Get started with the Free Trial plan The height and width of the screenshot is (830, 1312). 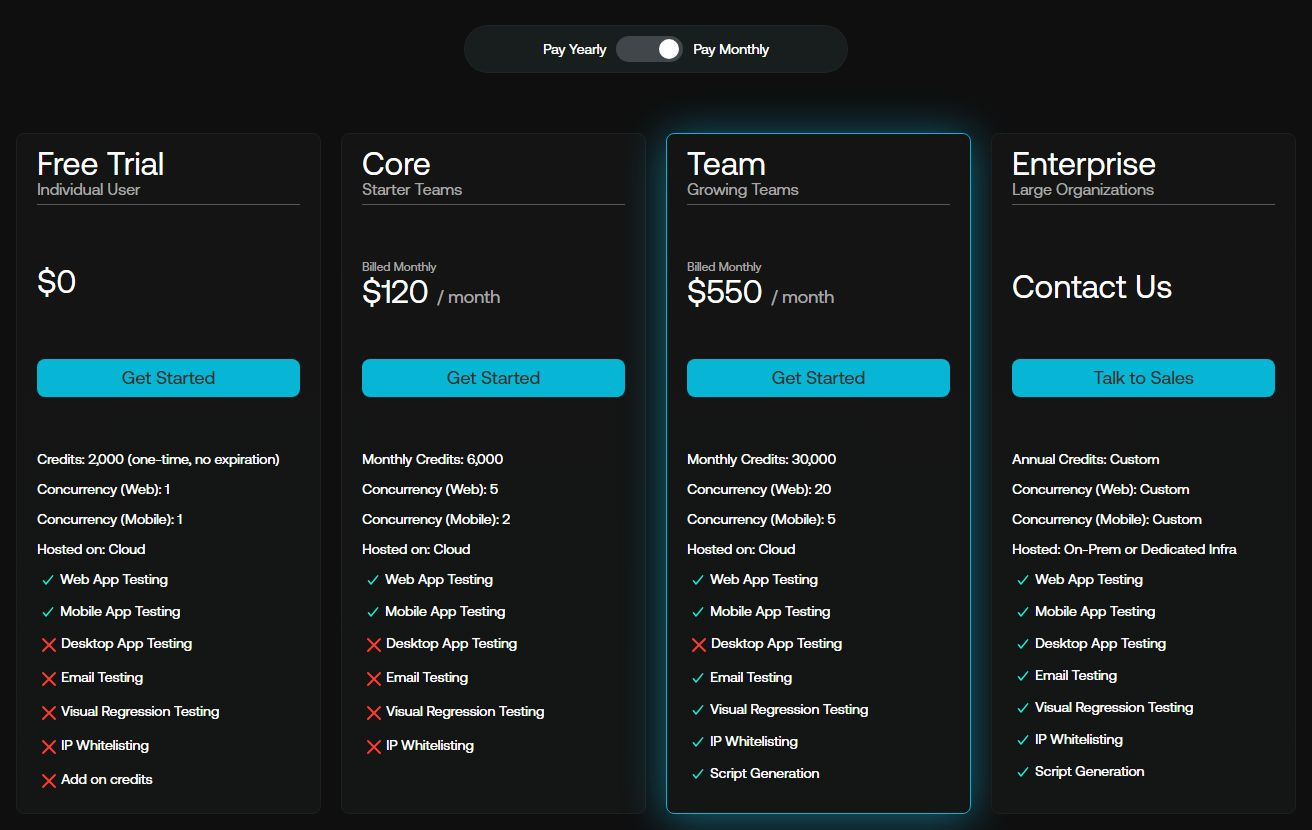click(x=168, y=378)
